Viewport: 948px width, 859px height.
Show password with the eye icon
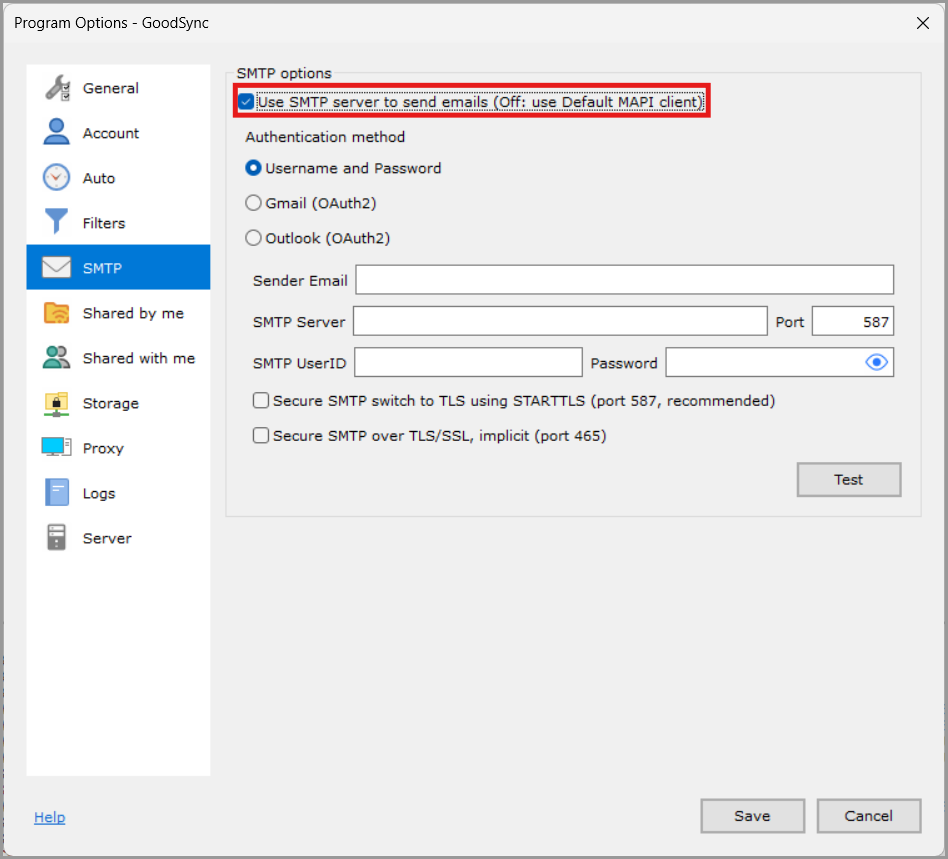(x=876, y=362)
